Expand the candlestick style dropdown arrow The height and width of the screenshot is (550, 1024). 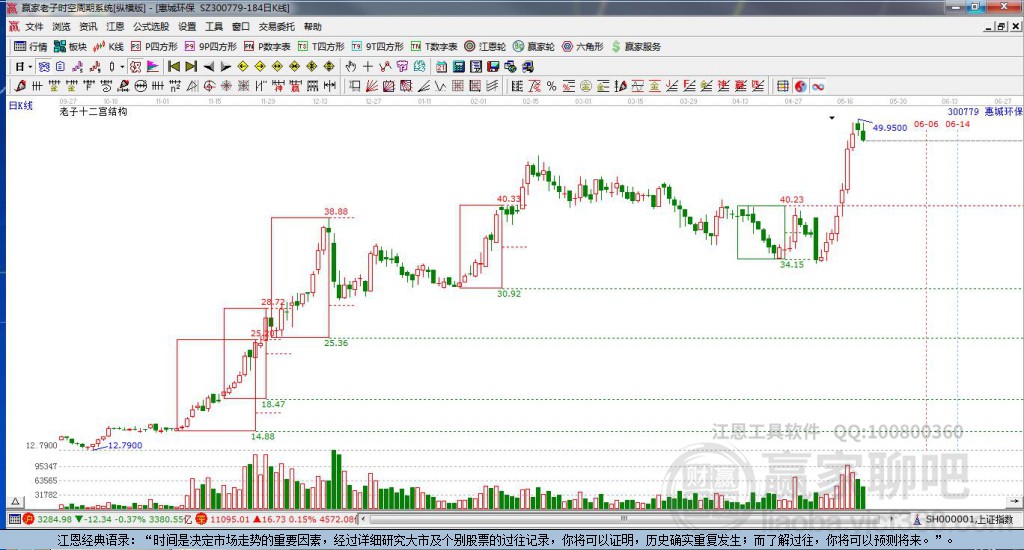point(122,67)
